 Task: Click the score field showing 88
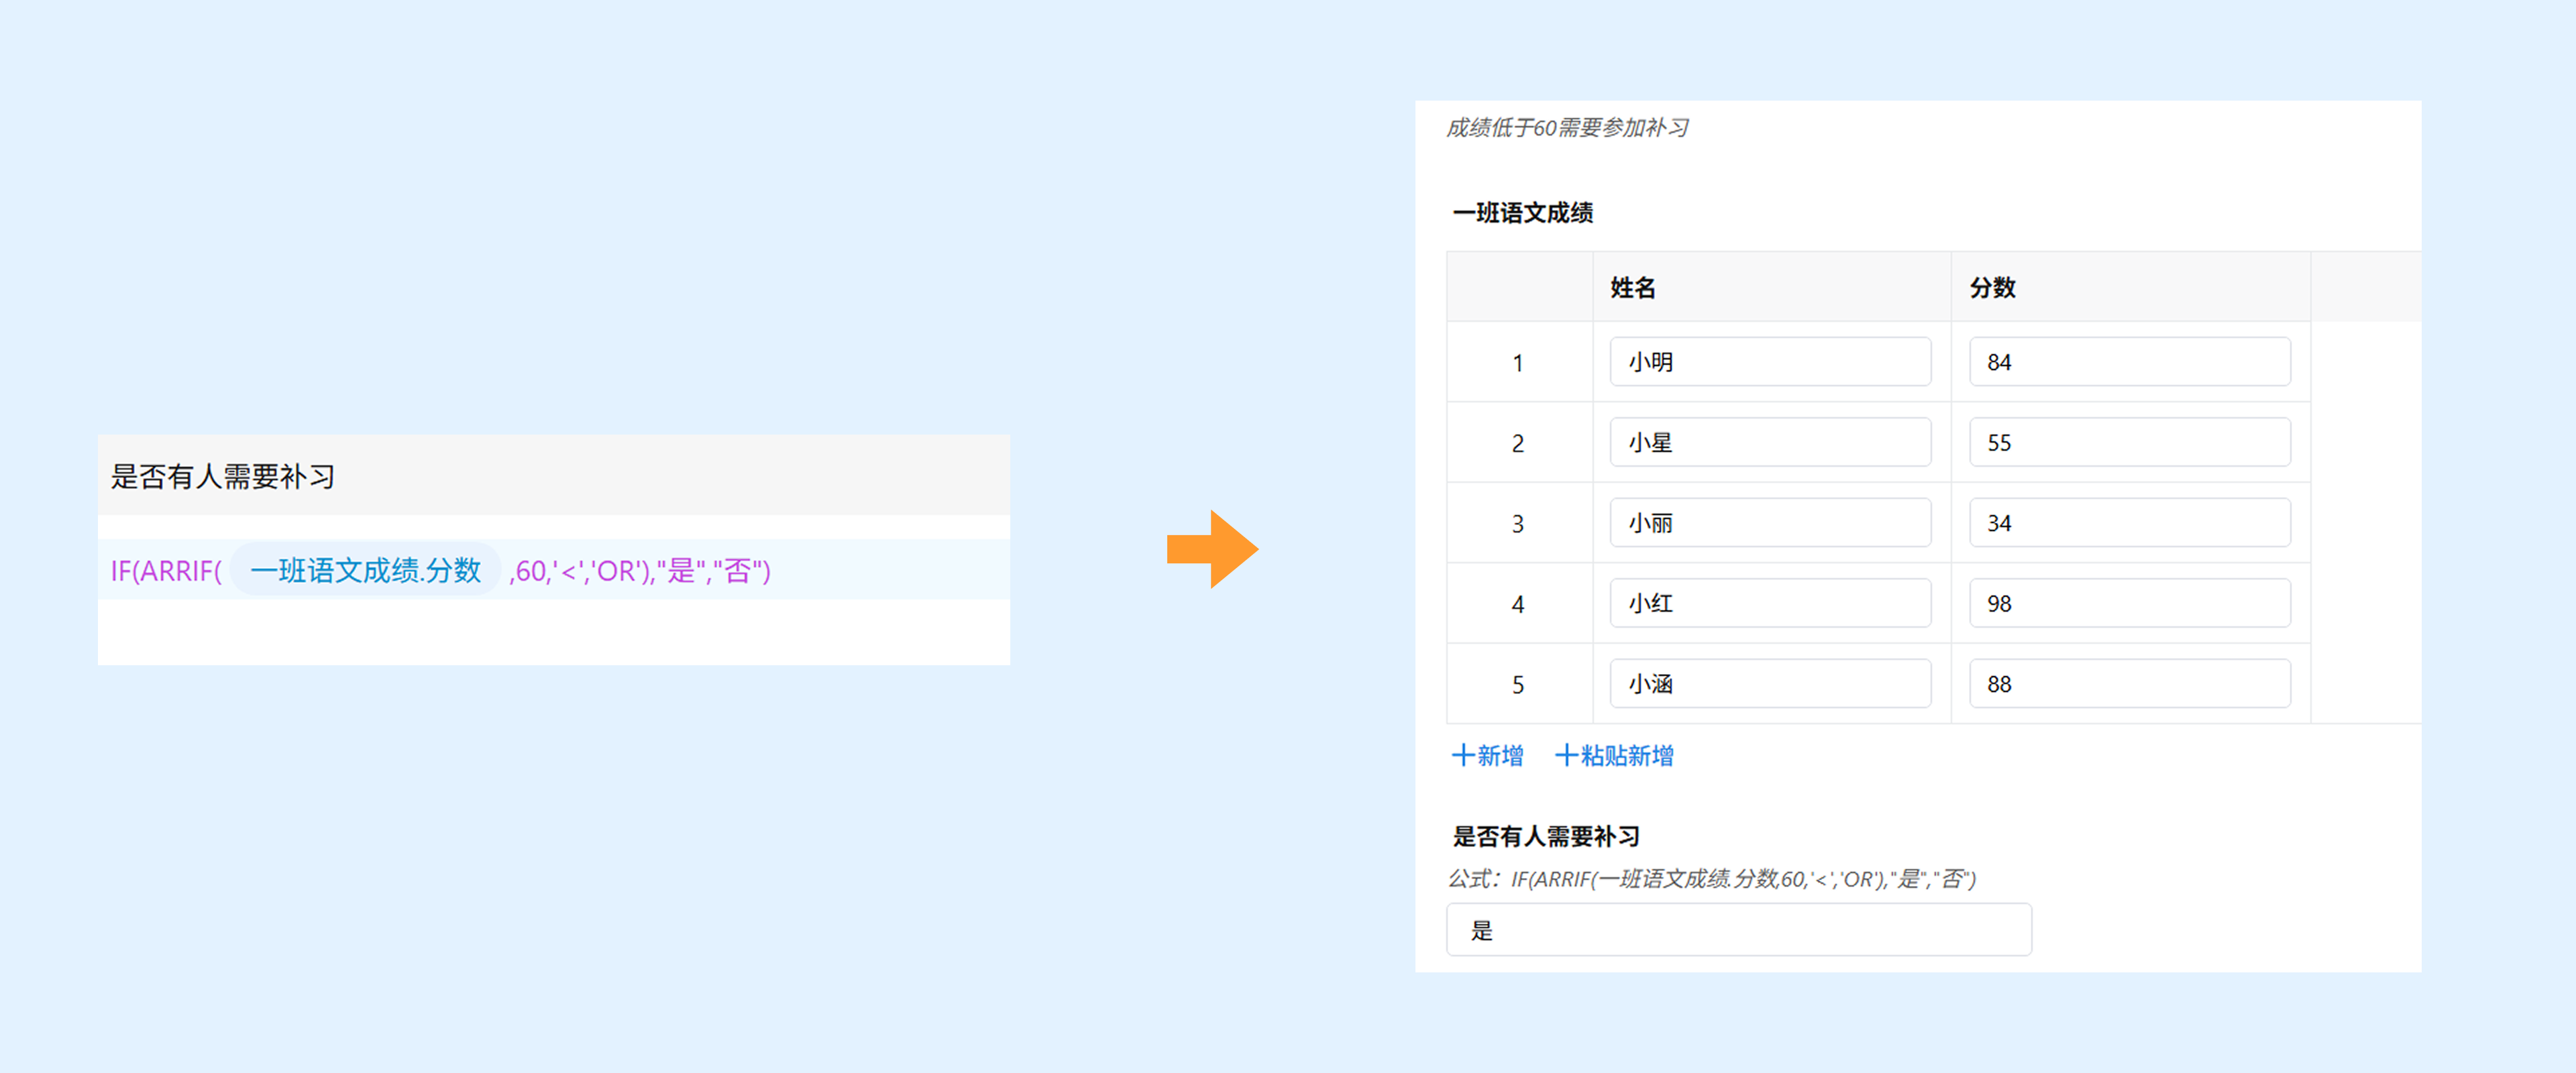(2129, 684)
